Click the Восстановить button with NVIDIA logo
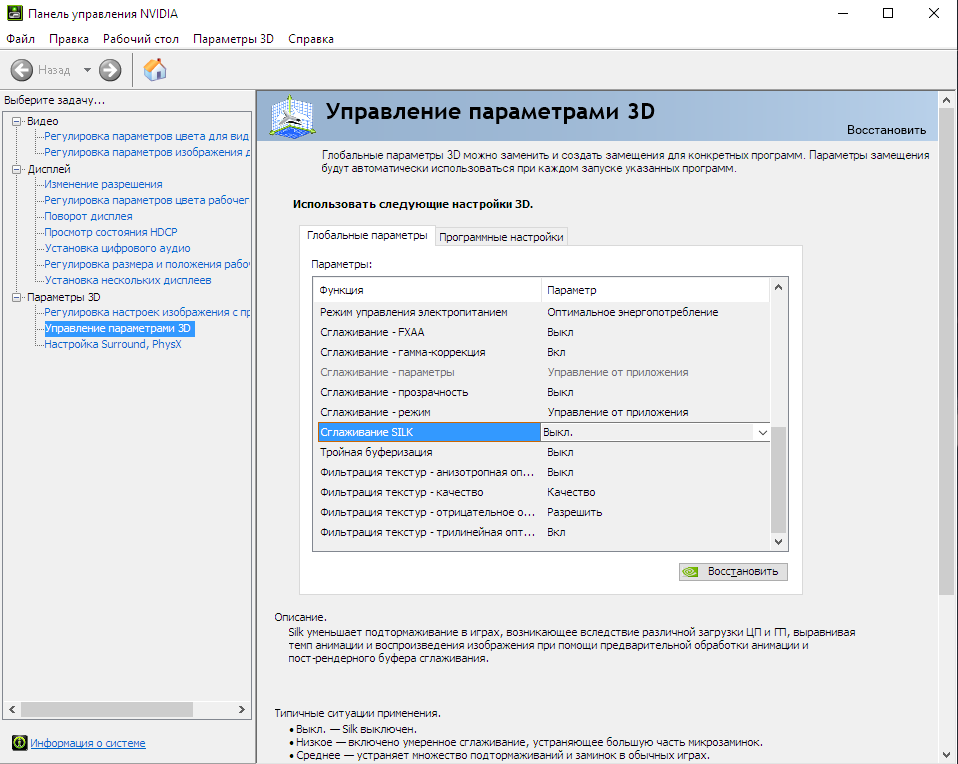The image size is (958, 764). tap(733, 571)
